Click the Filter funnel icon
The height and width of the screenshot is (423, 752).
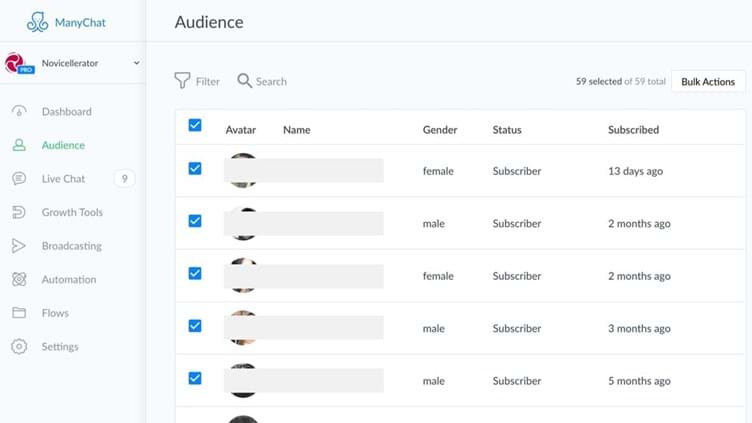182,81
